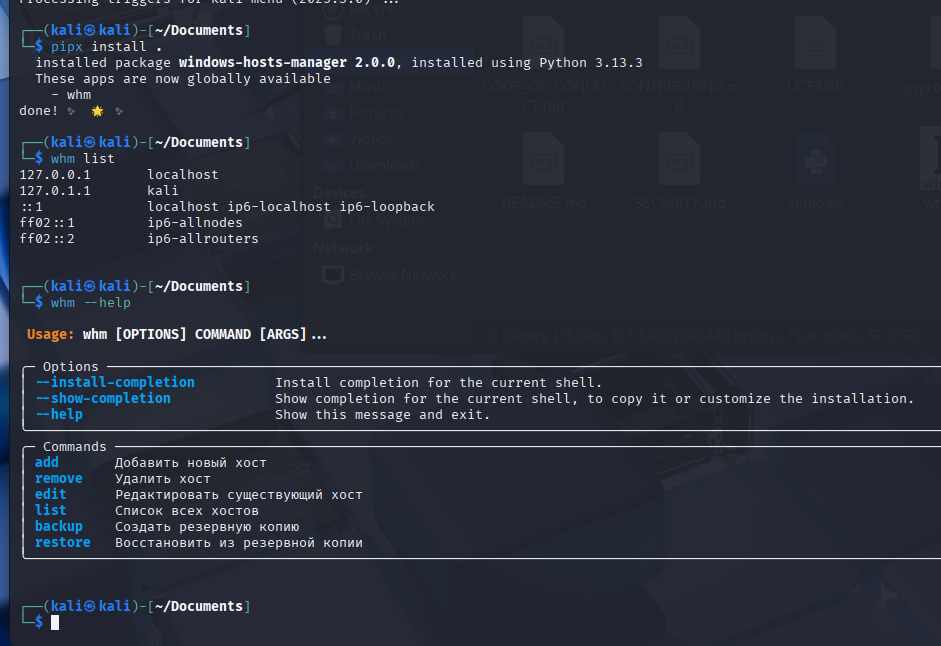Open the Pictures folder from the sidebar
Screen dimensions: 941x646
[x=377, y=111]
